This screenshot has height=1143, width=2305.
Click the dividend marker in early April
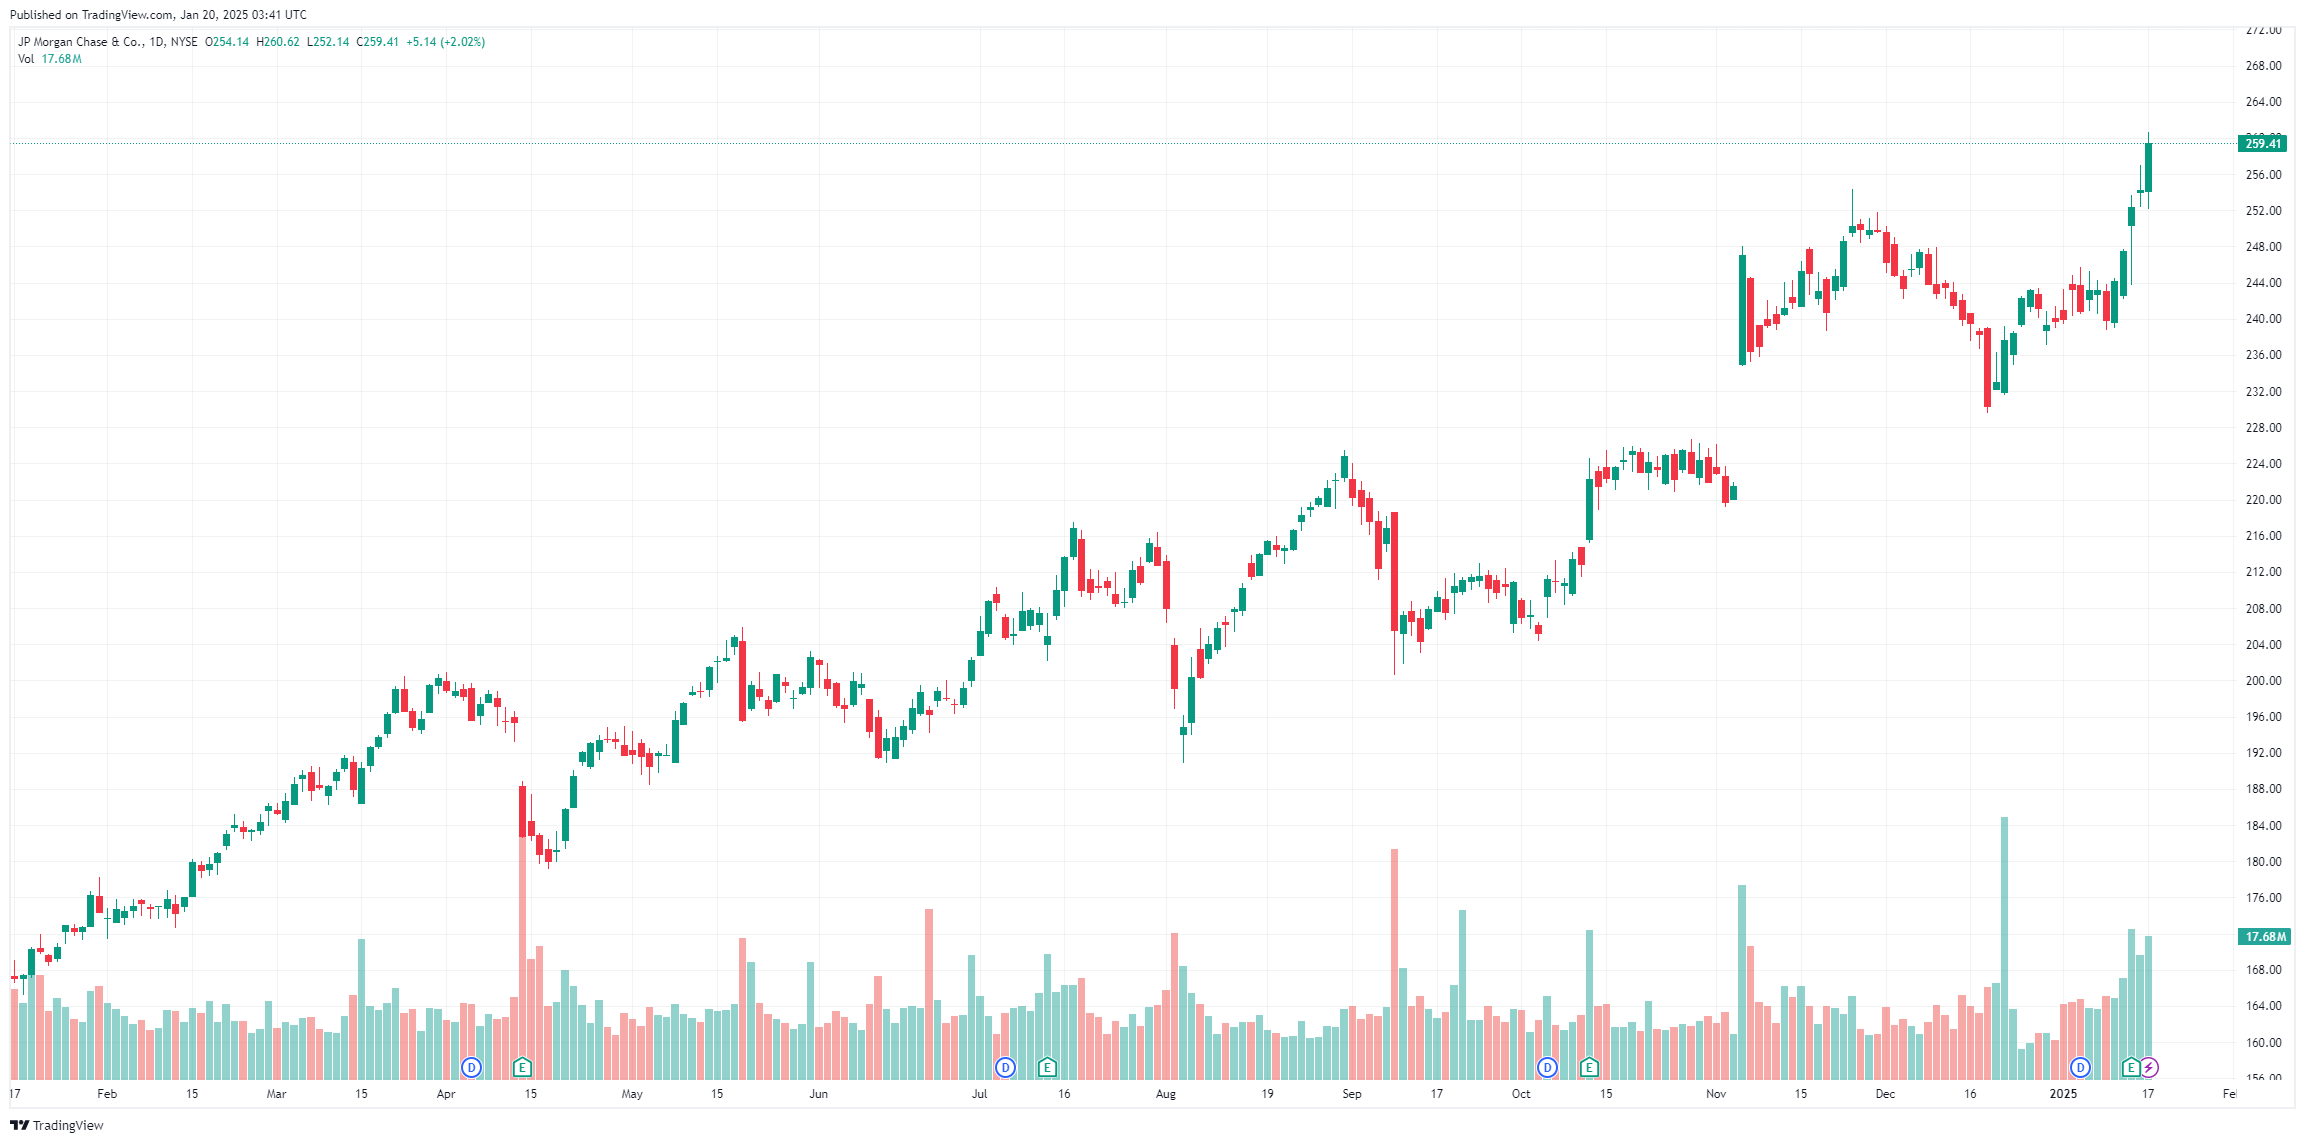471,1067
